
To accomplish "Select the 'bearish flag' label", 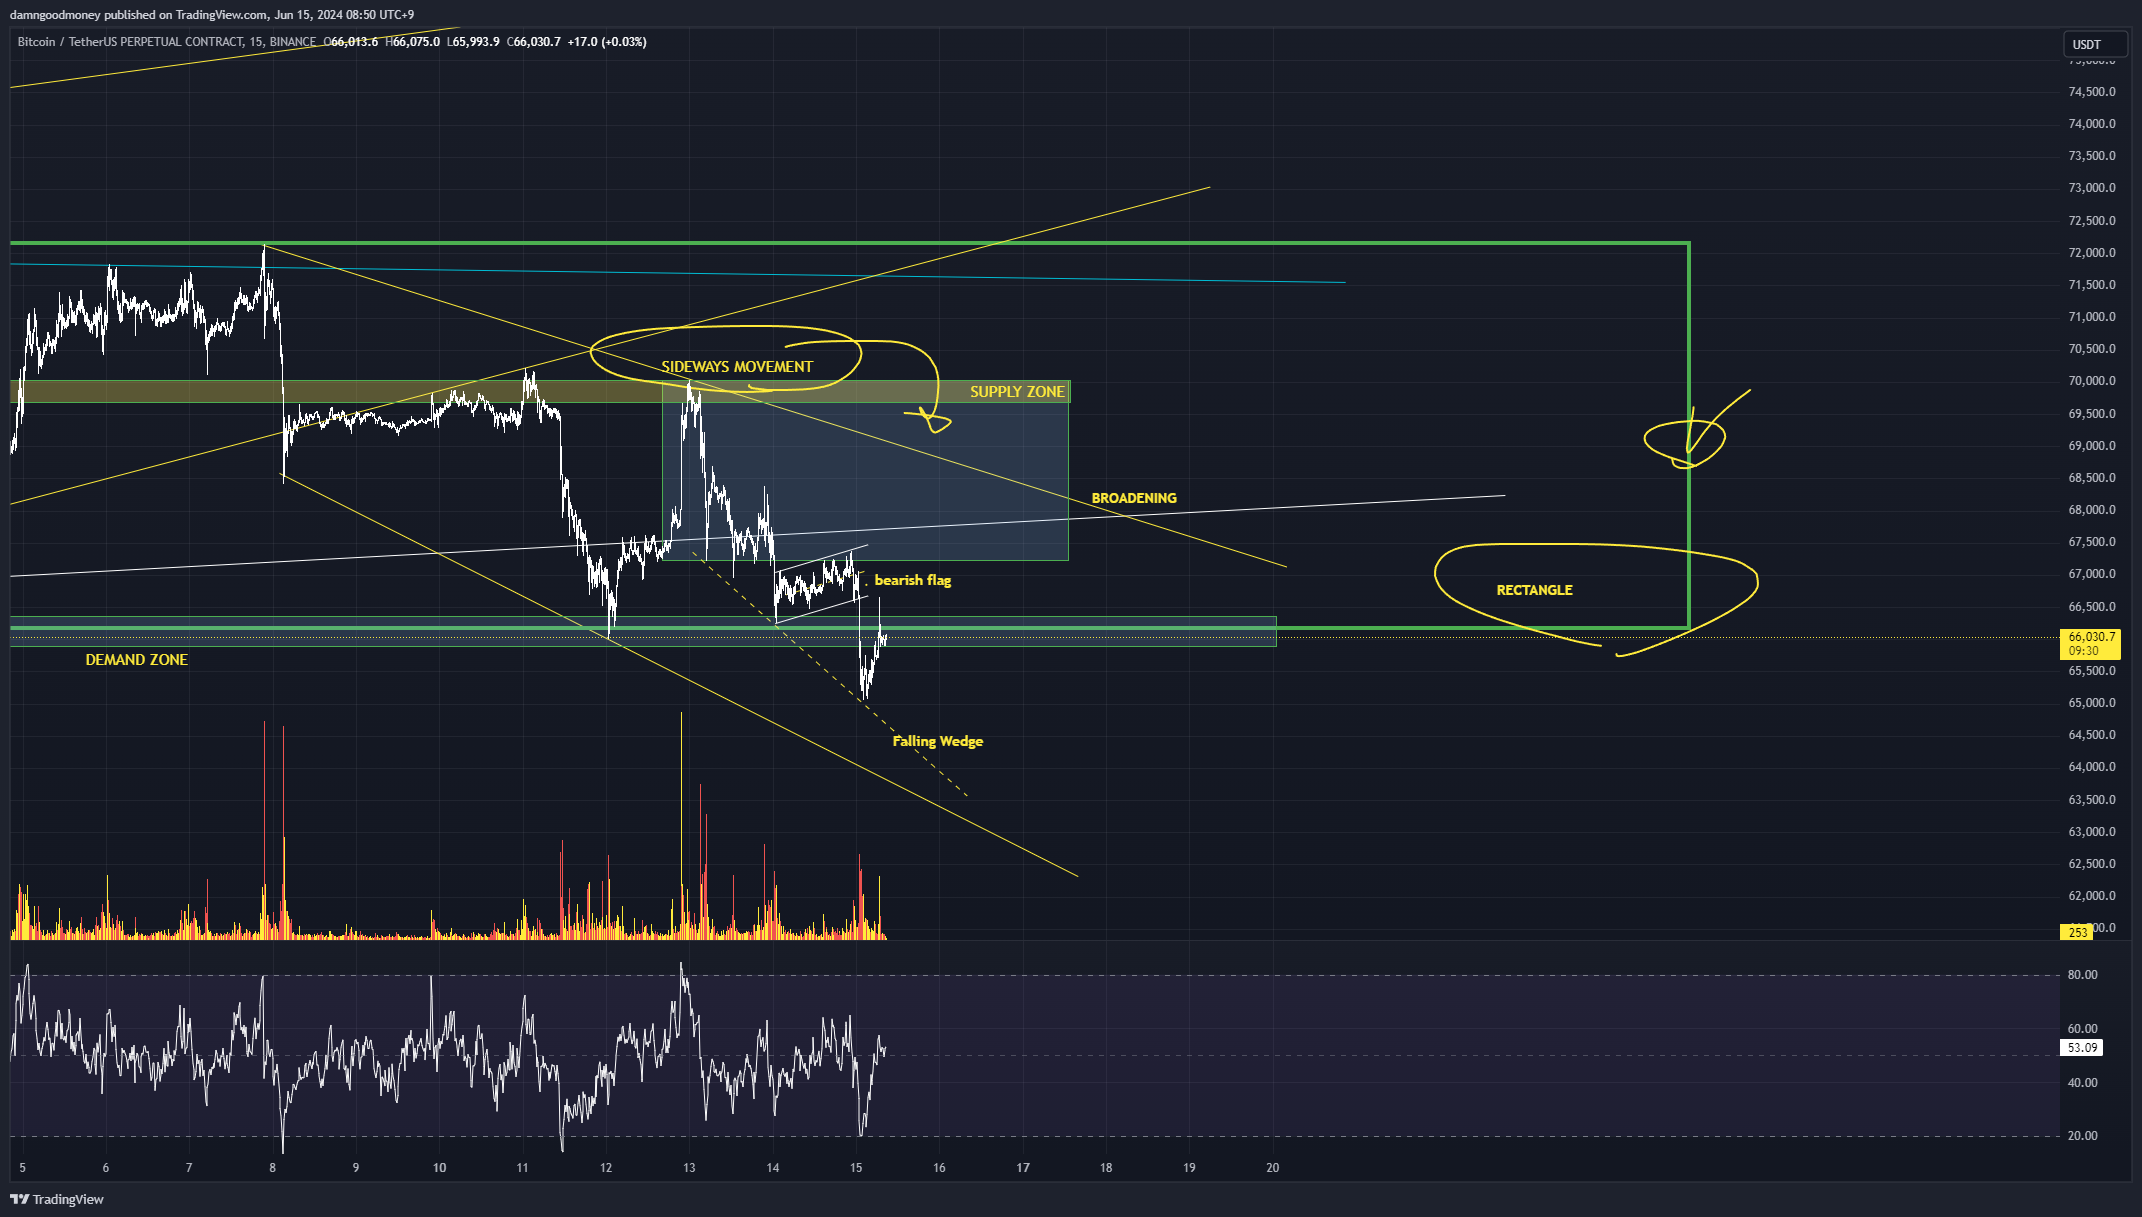I will tap(913, 580).
